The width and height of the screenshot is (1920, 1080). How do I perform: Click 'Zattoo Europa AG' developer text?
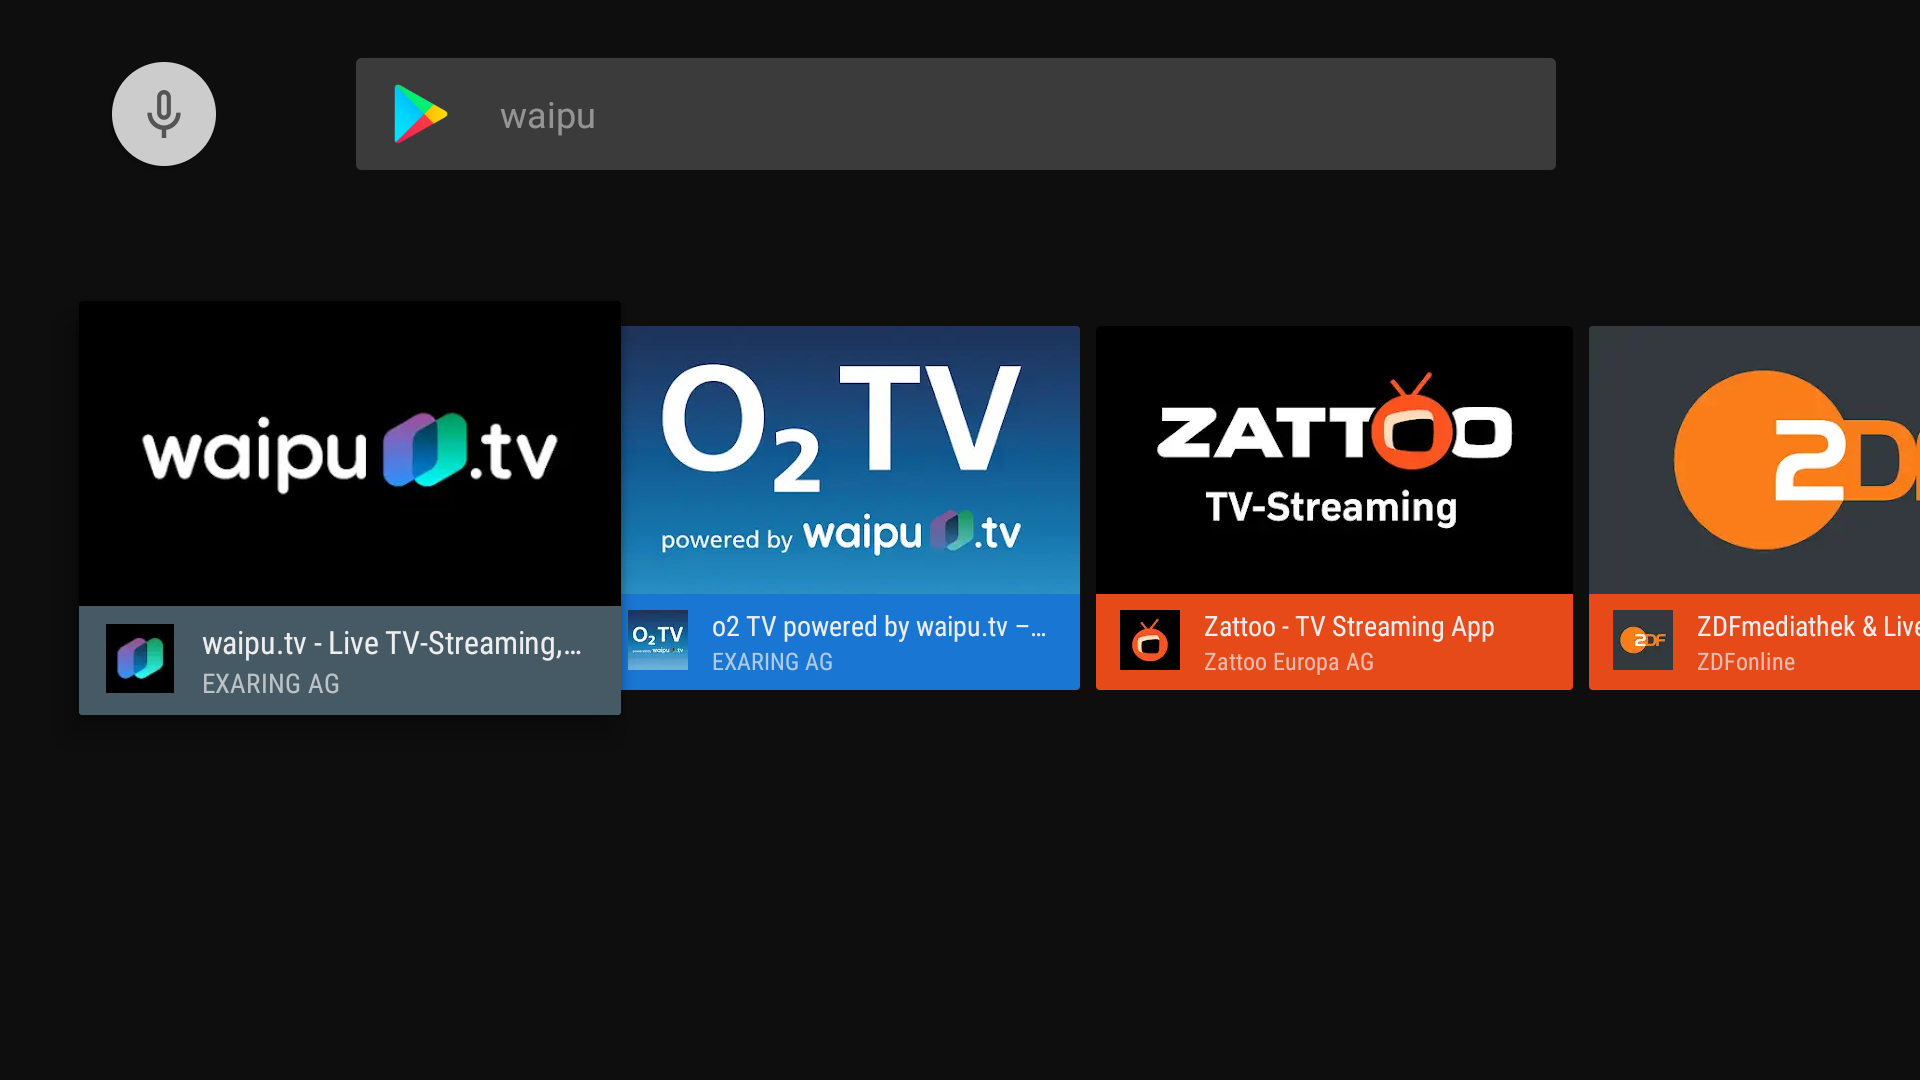pyautogui.click(x=1289, y=662)
